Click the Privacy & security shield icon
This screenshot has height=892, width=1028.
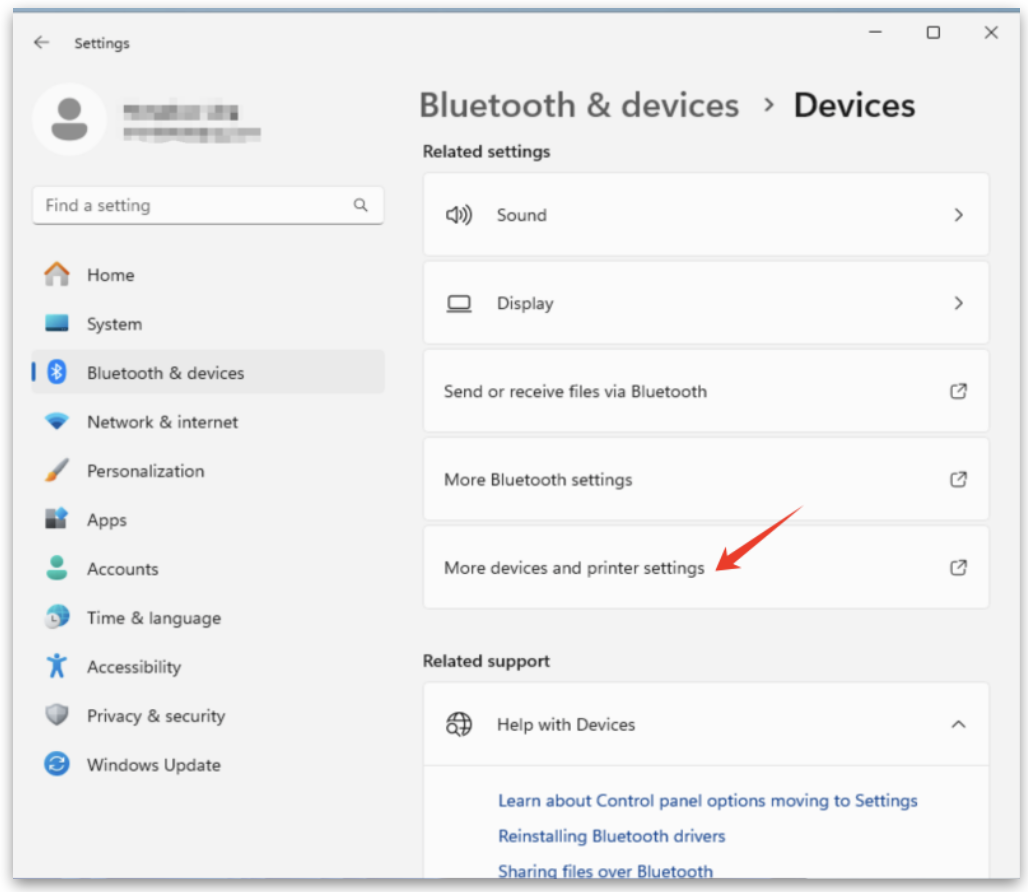click(57, 716)
